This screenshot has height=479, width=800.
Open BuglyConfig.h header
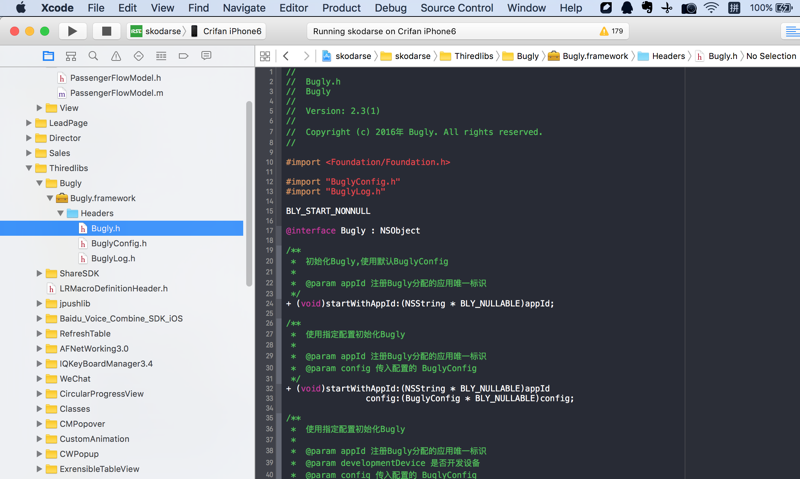click(x=119, y=243)
